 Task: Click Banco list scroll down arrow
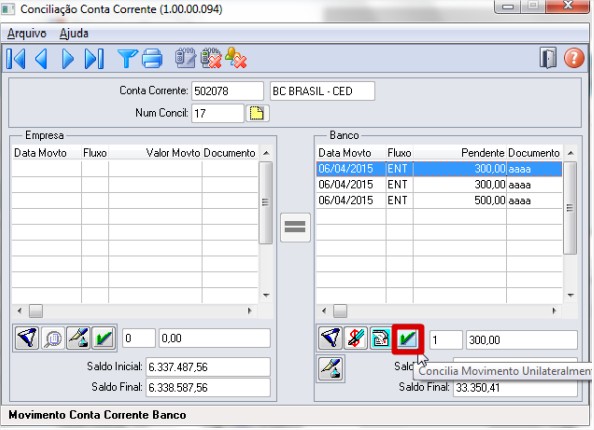click(570, 295)
